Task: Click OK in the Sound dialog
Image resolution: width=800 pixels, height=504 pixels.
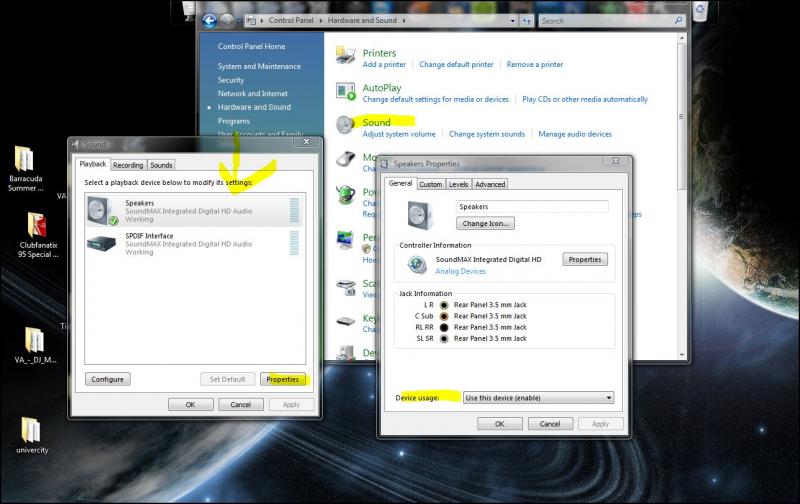Action: click(x=190, y=405)
